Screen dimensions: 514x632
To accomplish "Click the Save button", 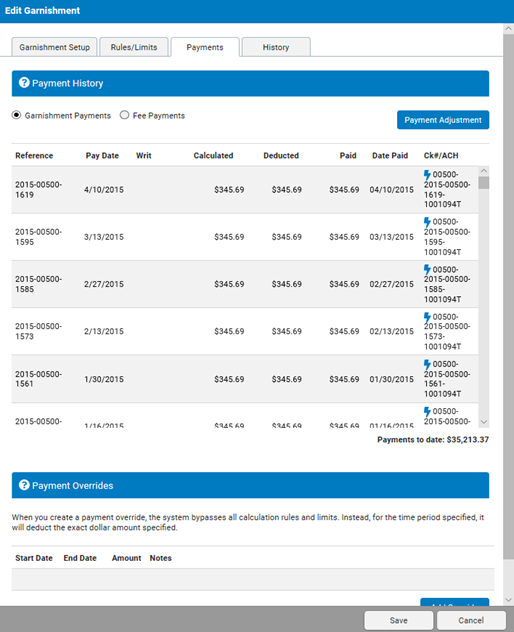I will pyautogui.click(x=399, y=620).
